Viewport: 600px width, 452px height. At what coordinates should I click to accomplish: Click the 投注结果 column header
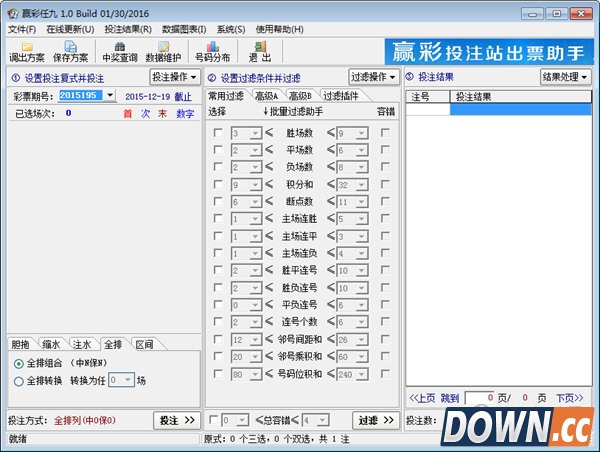coord(520,97)
